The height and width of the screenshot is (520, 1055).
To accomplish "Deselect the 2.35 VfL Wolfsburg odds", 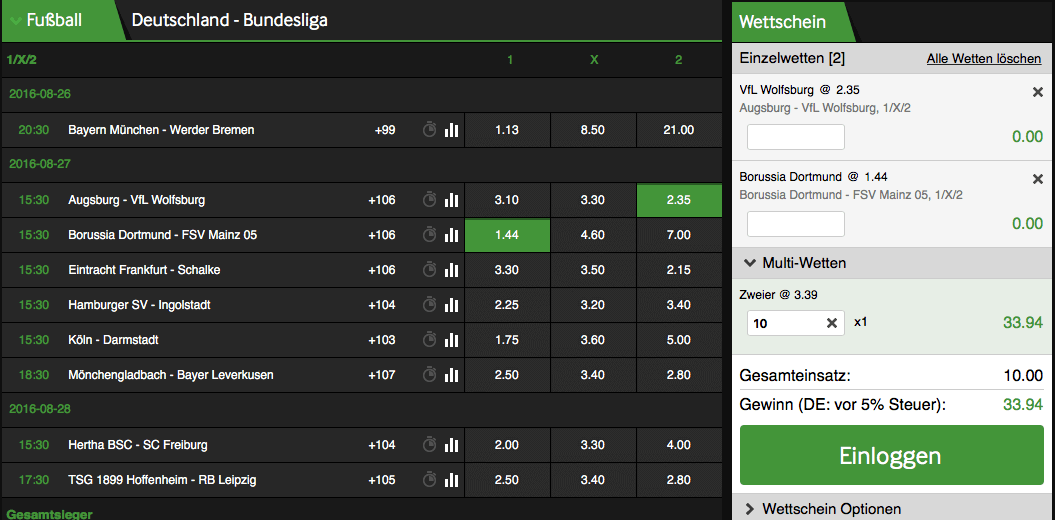I will click(679, 200).
